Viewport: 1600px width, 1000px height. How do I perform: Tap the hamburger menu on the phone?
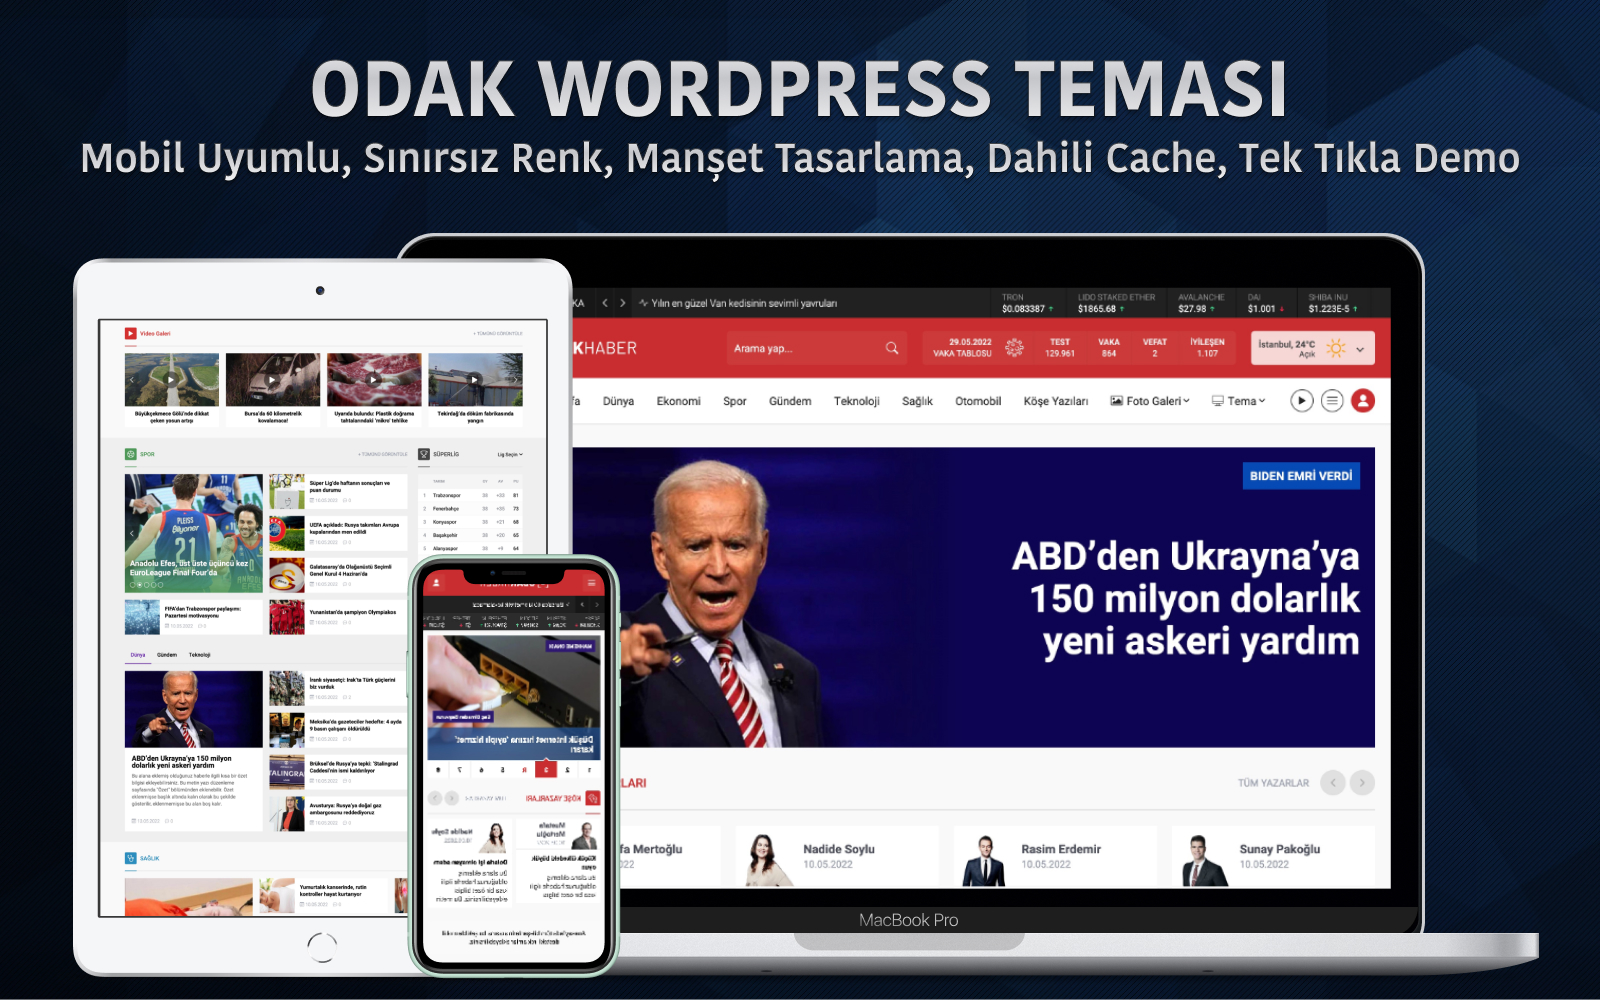pos(591,583)
